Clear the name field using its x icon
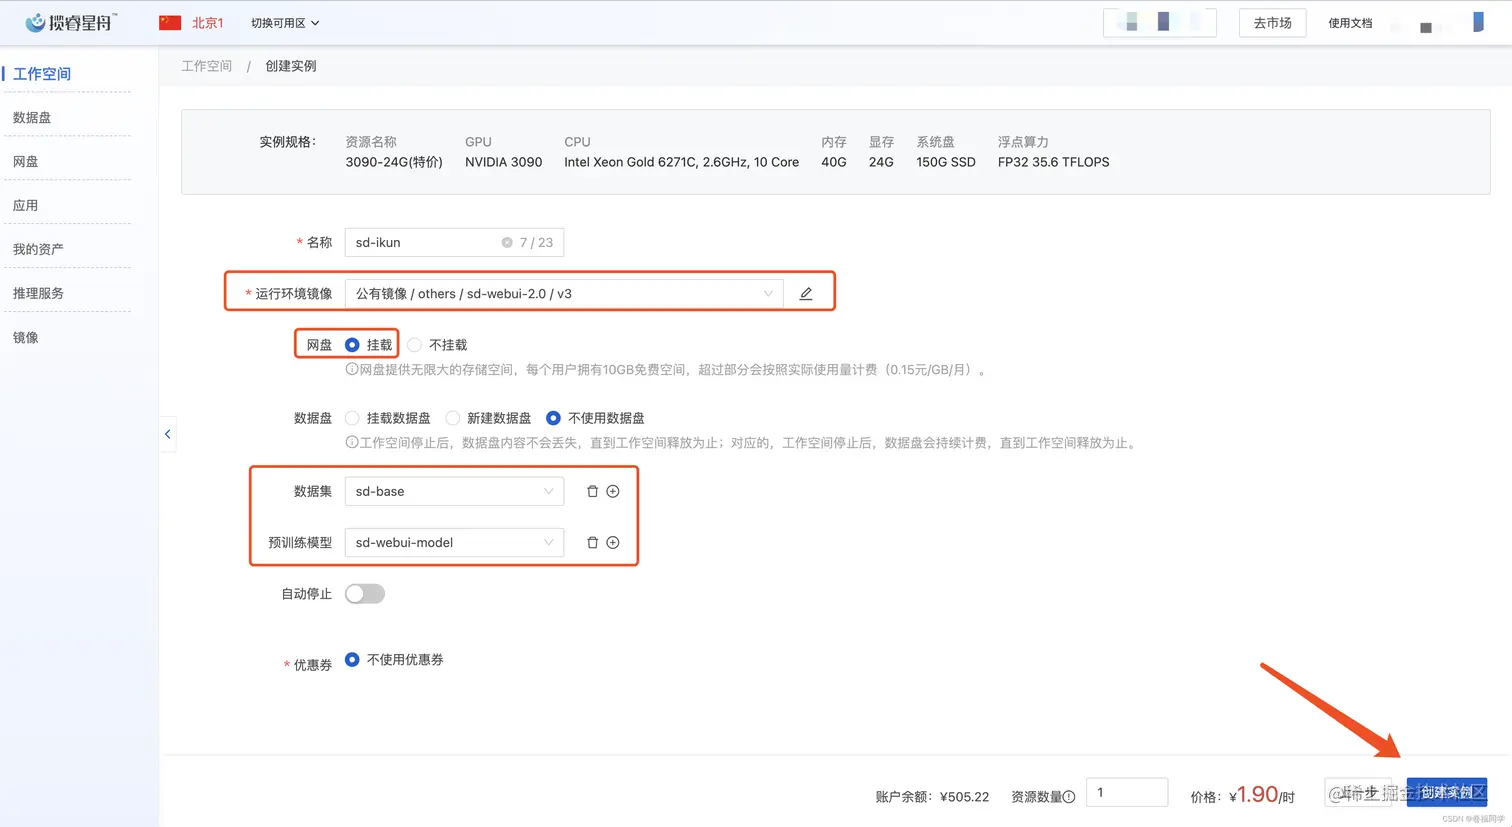Image resolution: width=1512 pixels, height=827 pixels. pos(508,242)
